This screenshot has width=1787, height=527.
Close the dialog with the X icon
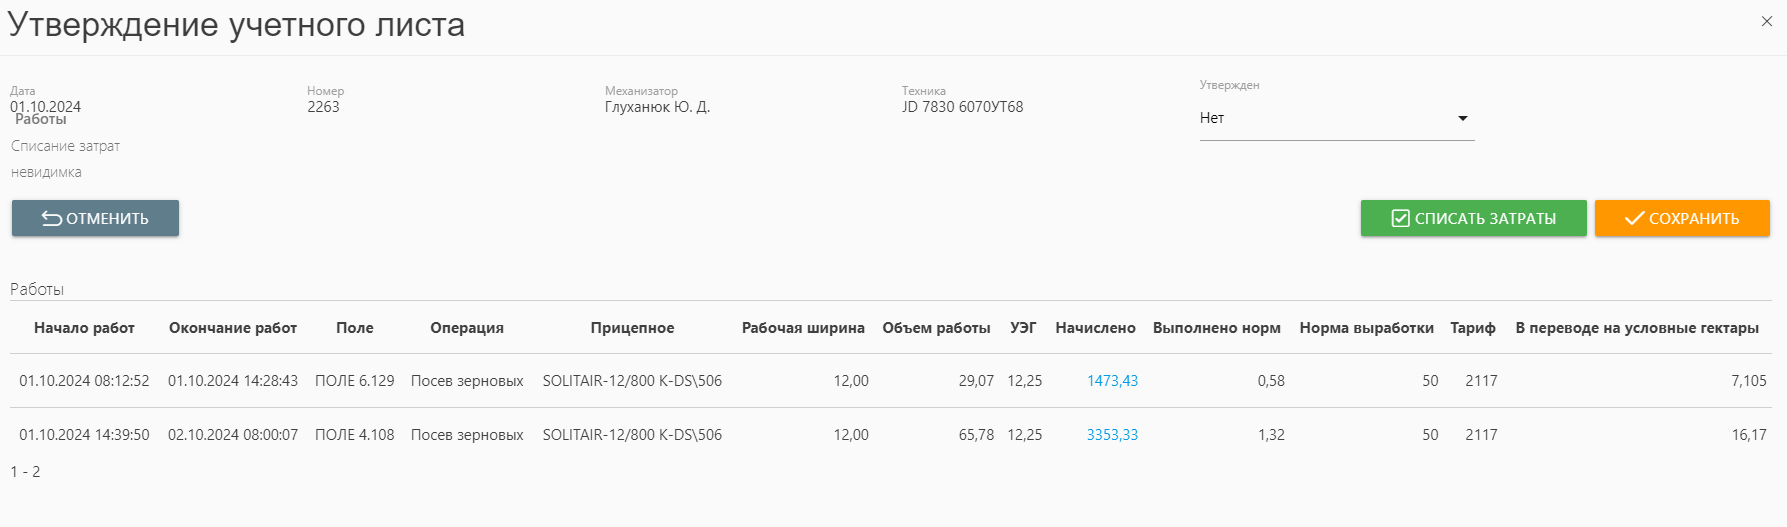(1766, 21)
